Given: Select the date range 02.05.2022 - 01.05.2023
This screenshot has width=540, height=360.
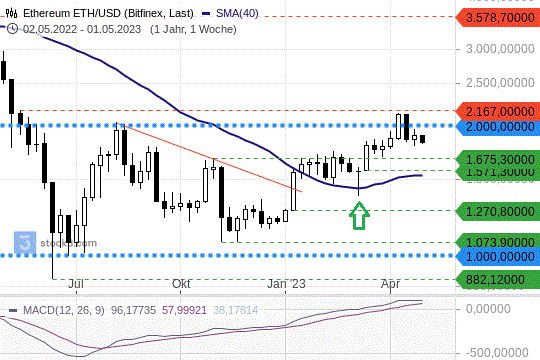Looking at the screenshot, I should [x=82, y=29].
